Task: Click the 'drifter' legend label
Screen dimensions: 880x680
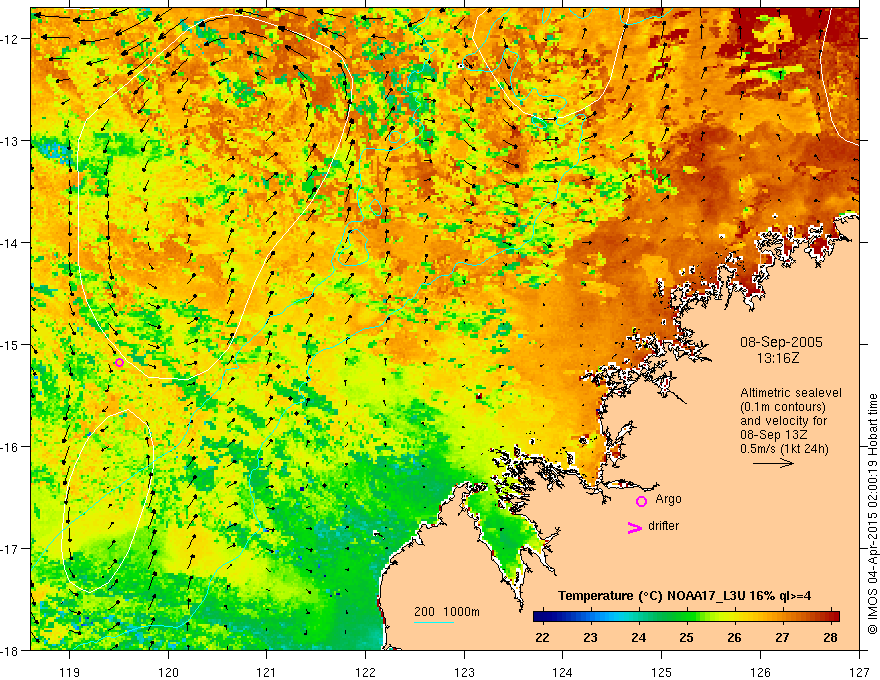Action: [x=663, y=526]
